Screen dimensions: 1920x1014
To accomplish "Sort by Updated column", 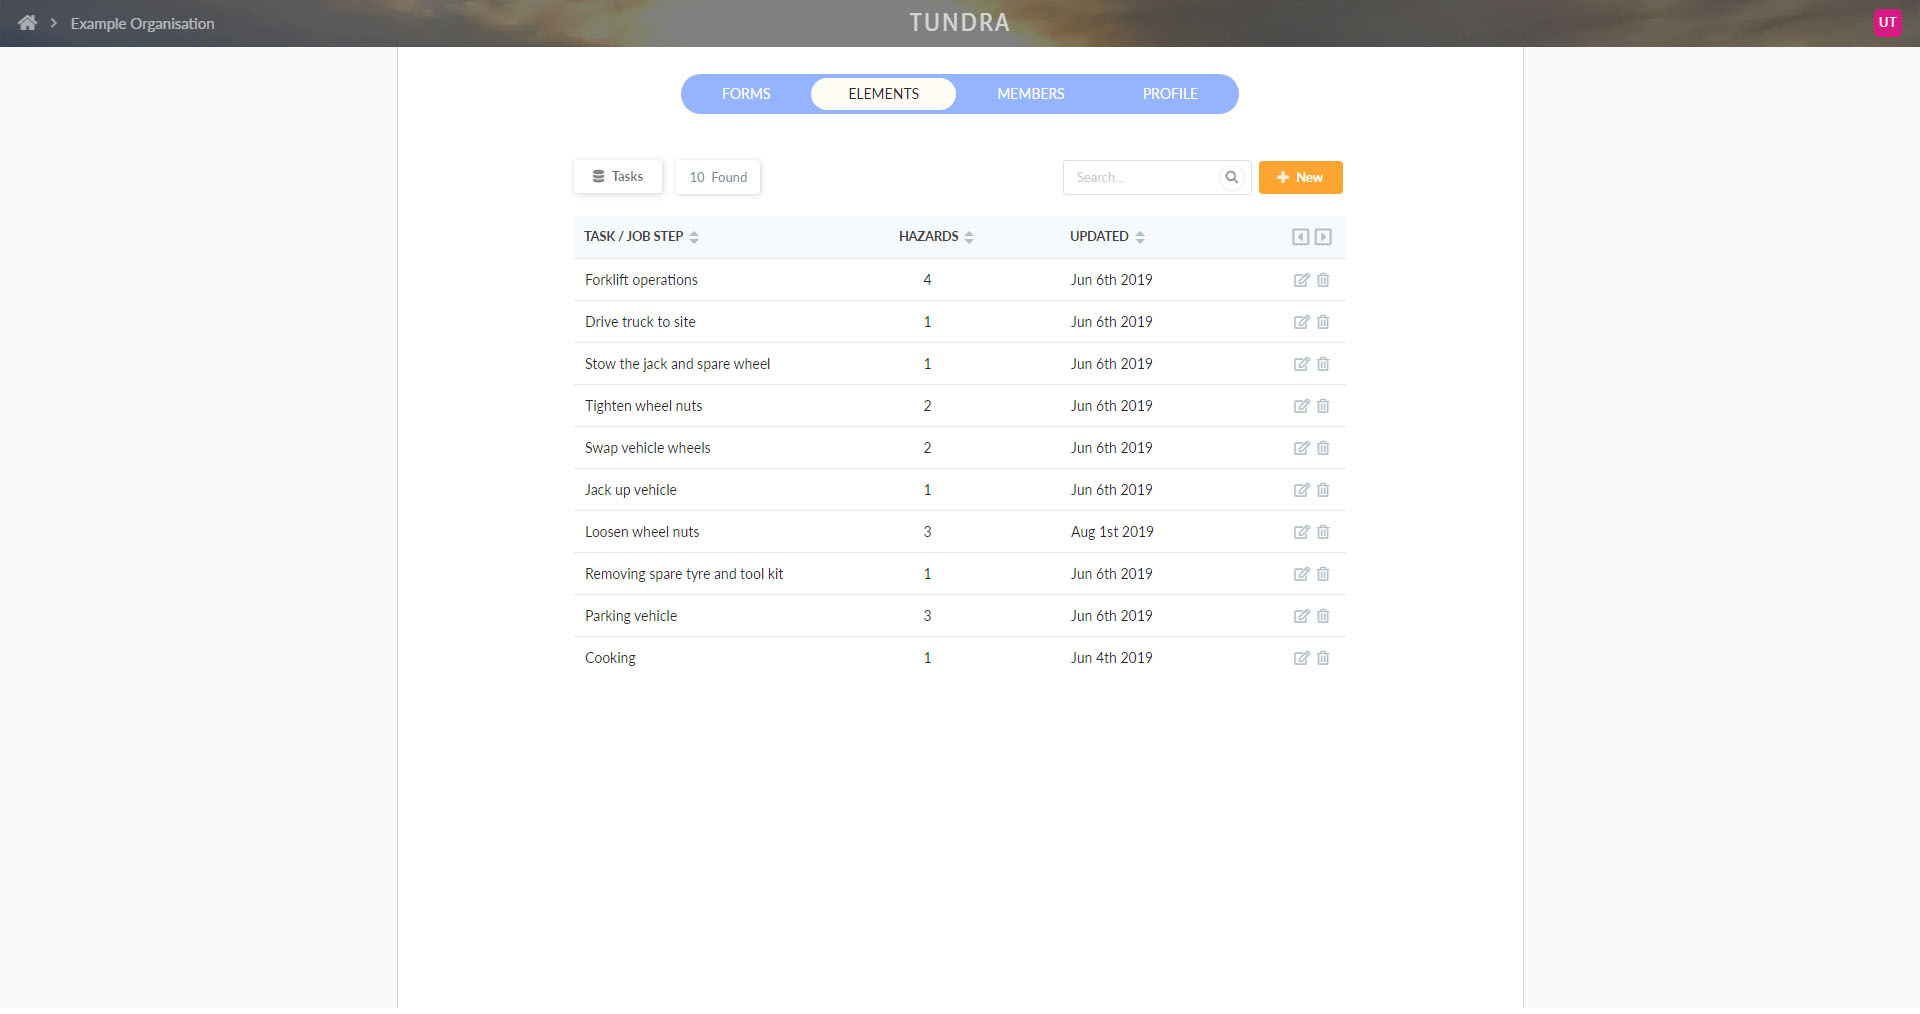I will (1107, 236).
